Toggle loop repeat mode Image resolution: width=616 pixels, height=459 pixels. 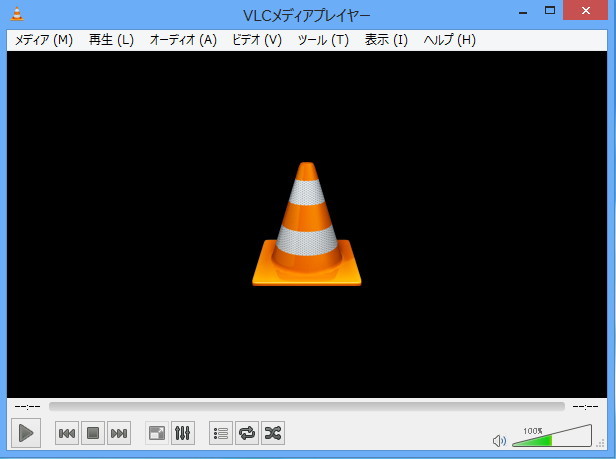point(247,433)
